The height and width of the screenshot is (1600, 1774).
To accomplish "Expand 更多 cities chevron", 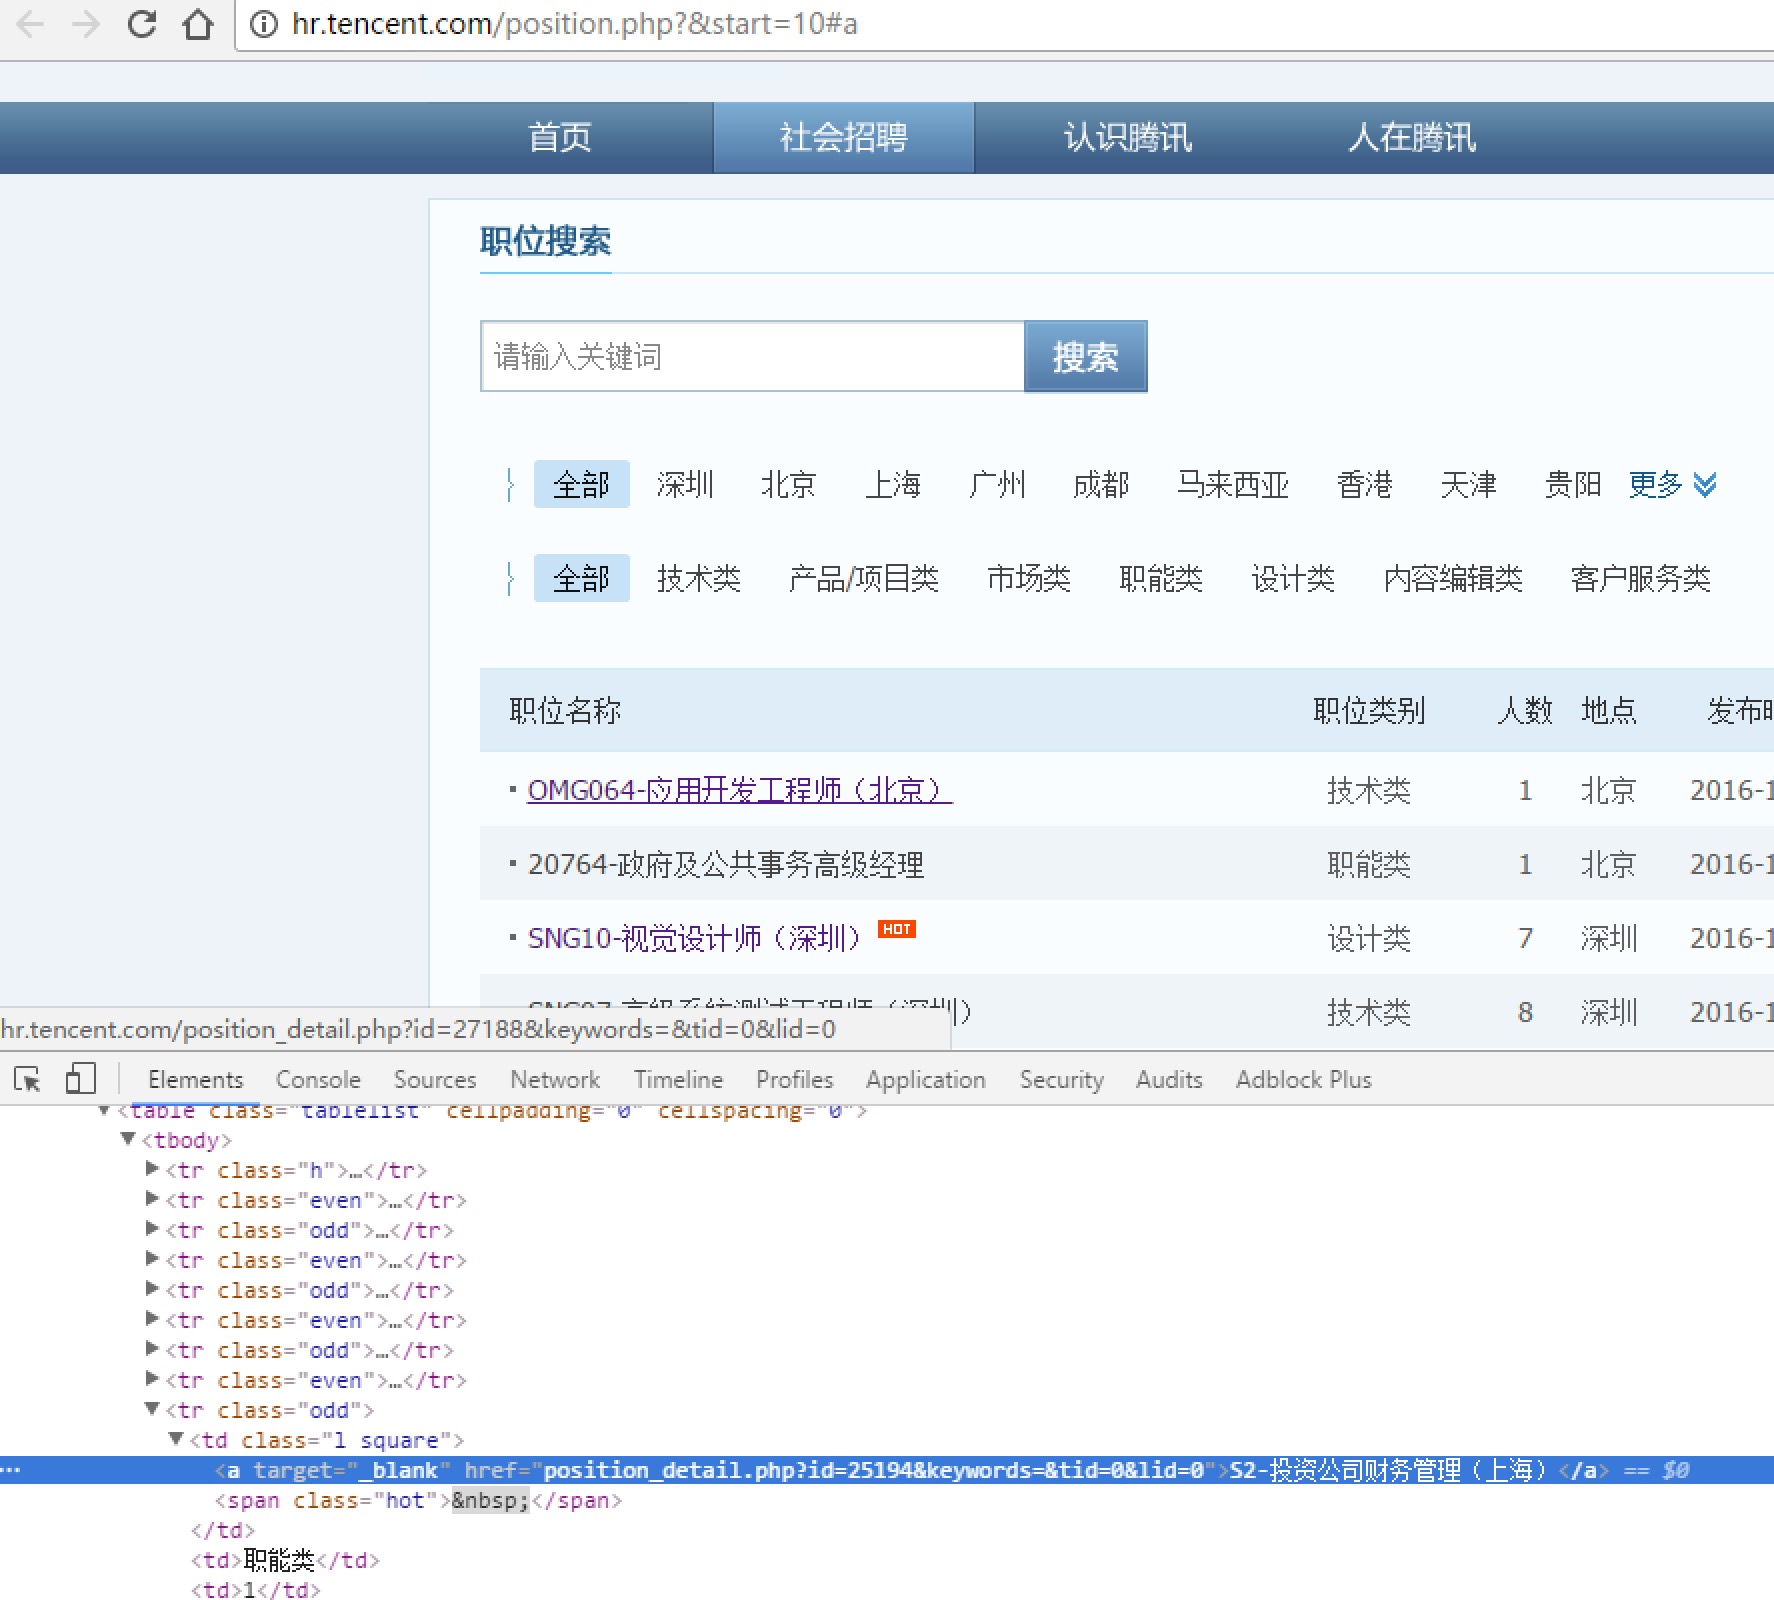I will point(1705,485).
